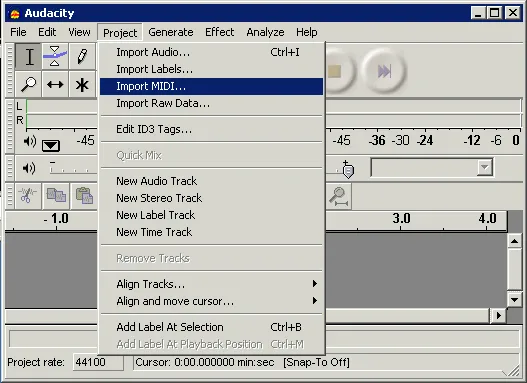Choose Add Label At Selection
Viewport: 527px width, 383px height.
click(212, 327)
